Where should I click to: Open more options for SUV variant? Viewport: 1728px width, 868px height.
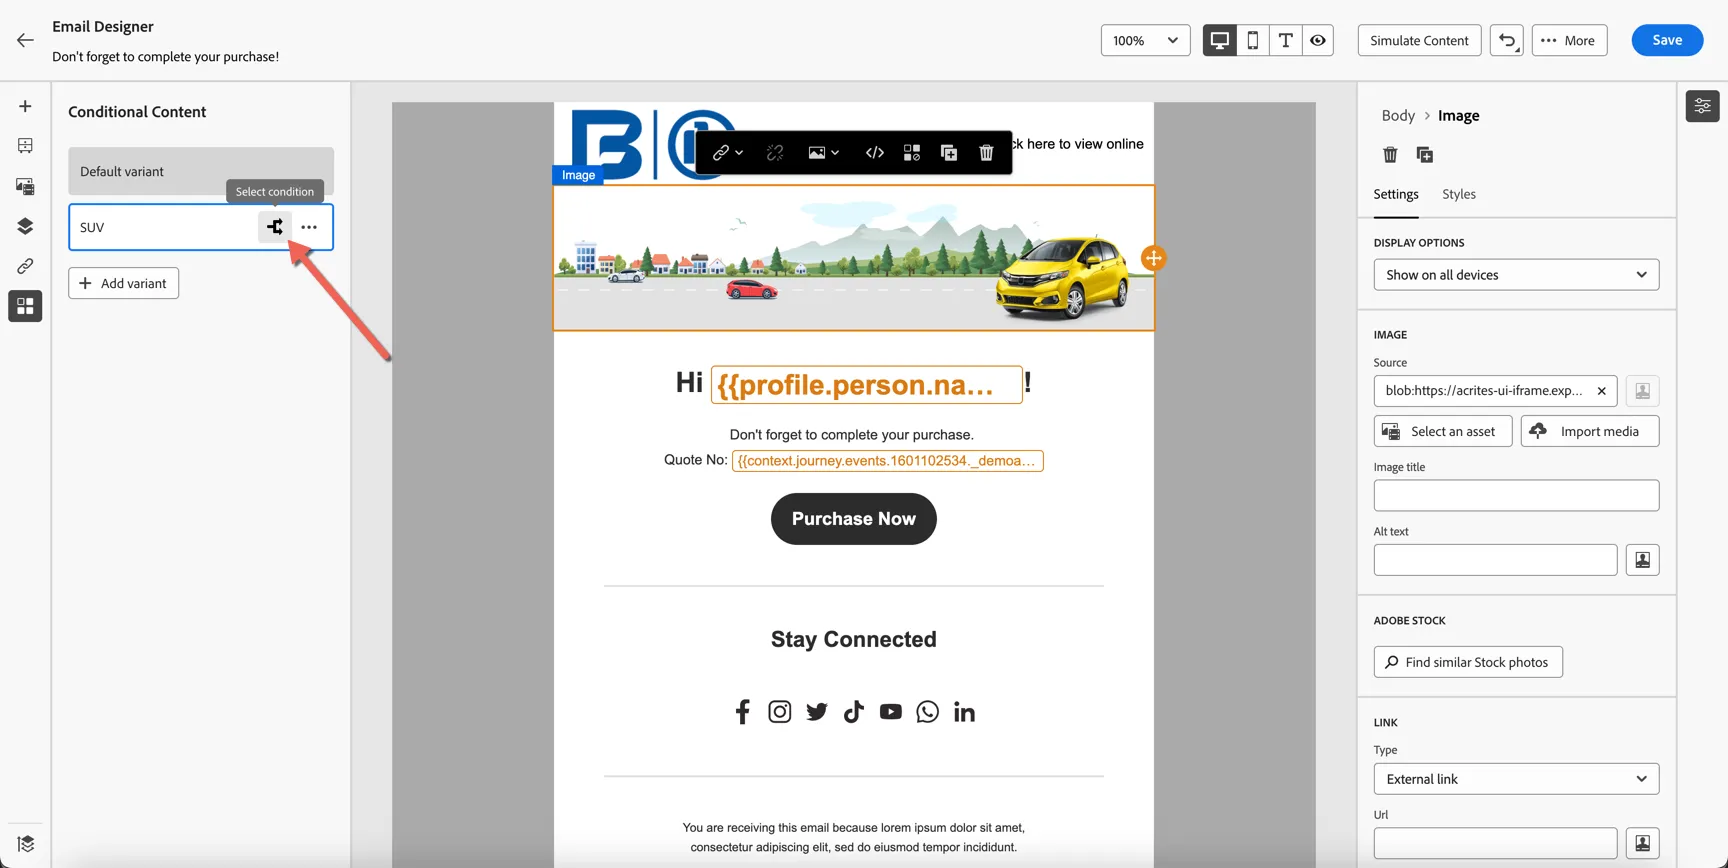[x=309, y=227]
